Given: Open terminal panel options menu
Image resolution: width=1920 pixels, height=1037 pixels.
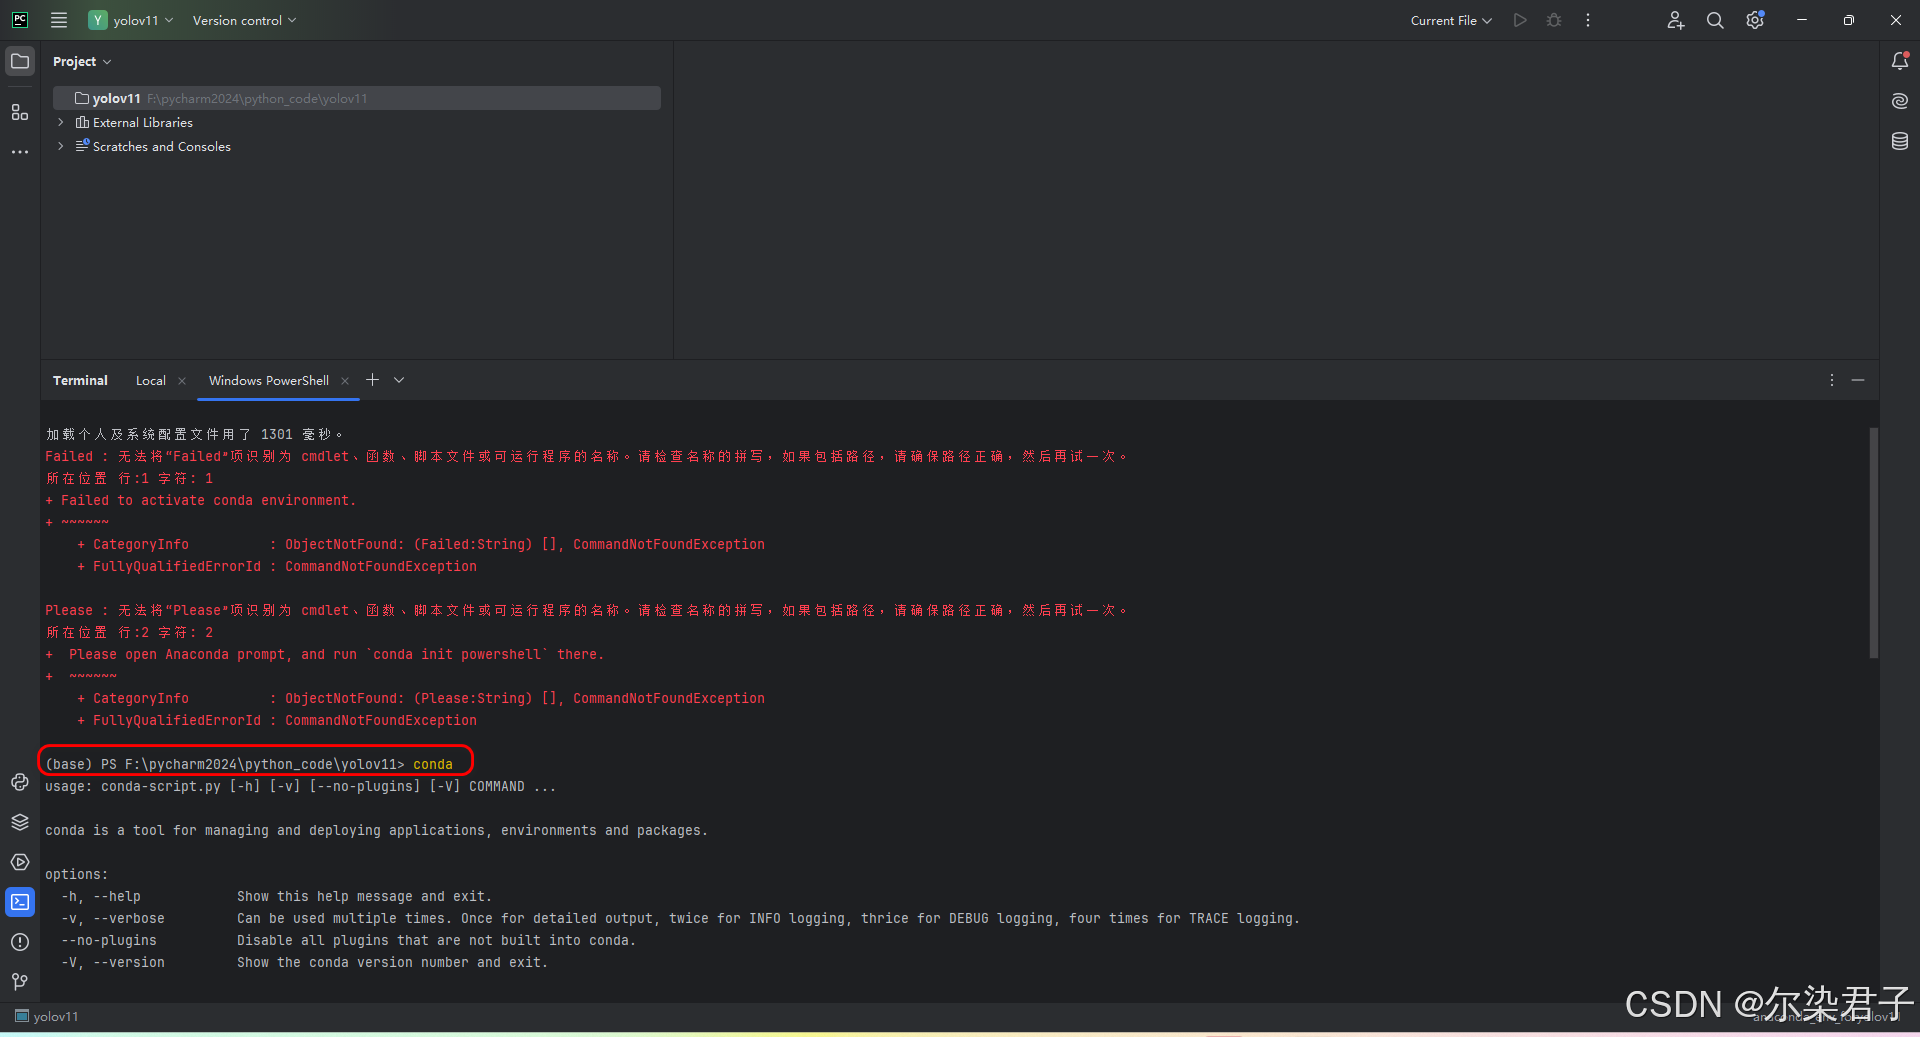Looking at the screenshot, I should (x=1832, y=380).
